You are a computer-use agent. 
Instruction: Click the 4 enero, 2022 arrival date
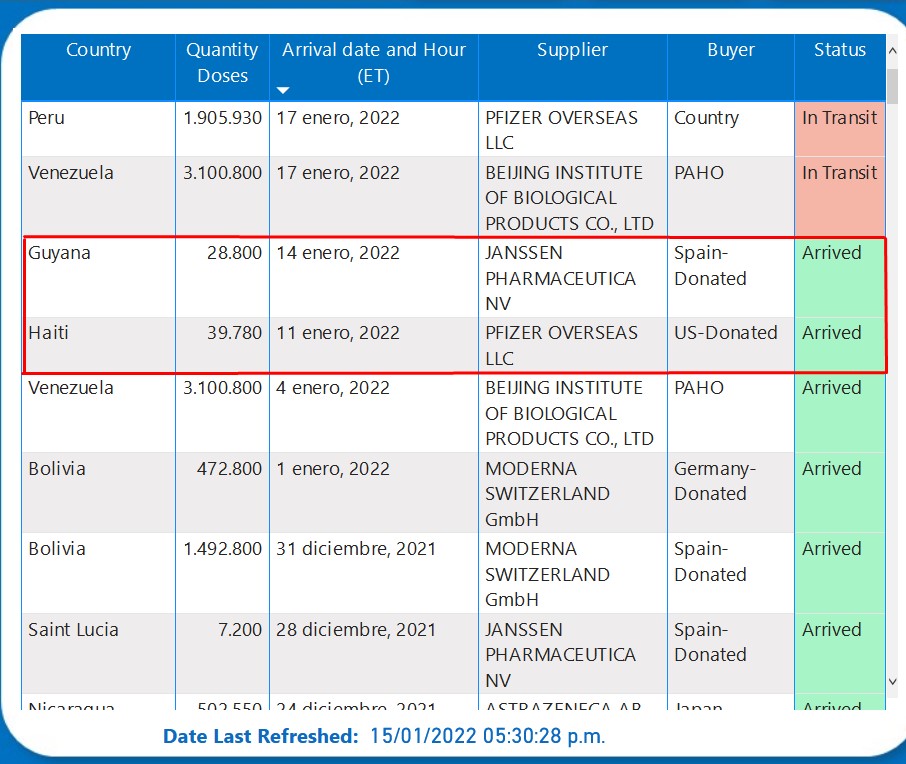(x=333, y=388)
